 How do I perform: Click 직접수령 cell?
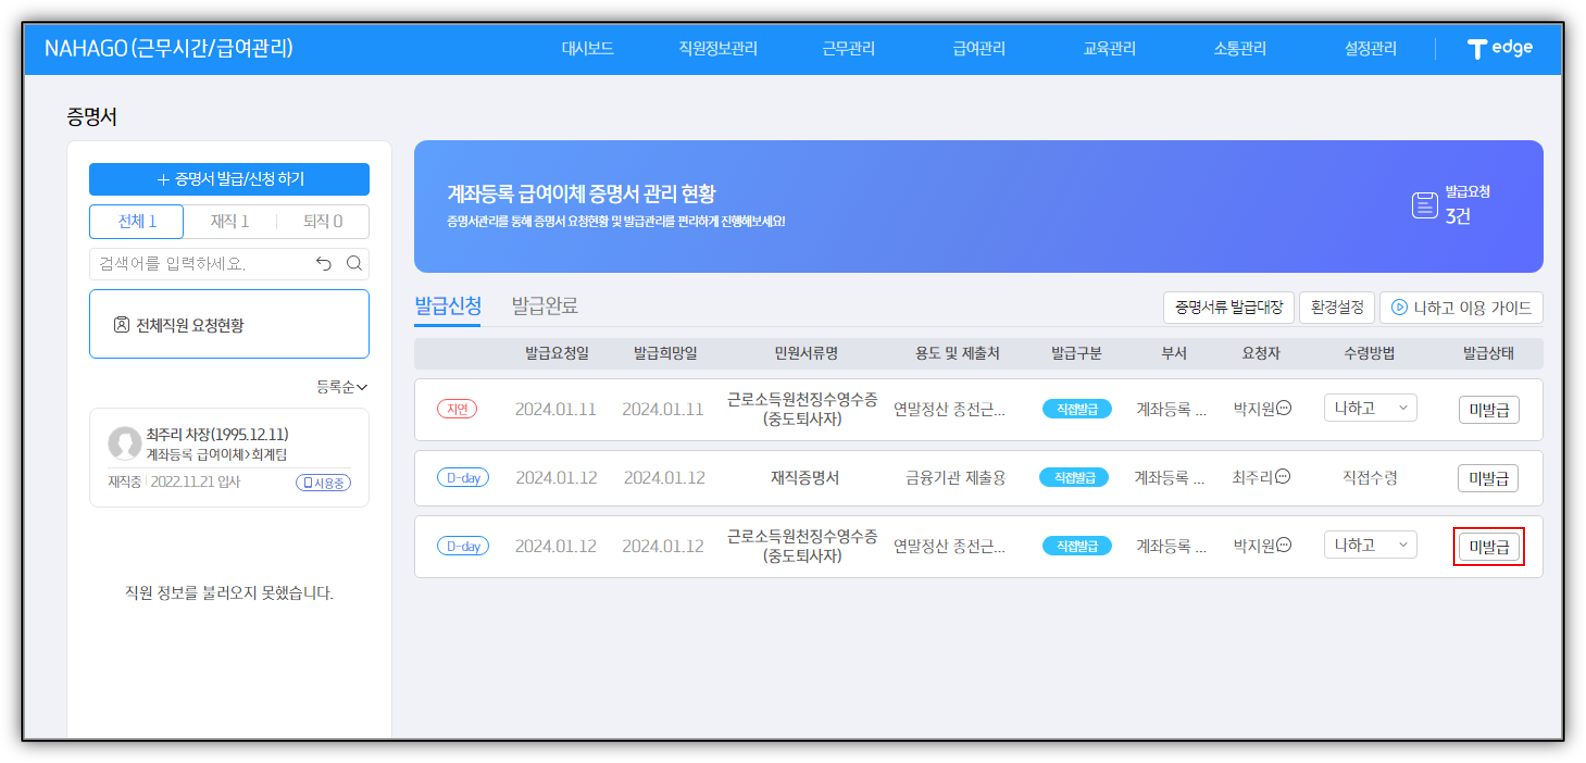coord(1369,478)
